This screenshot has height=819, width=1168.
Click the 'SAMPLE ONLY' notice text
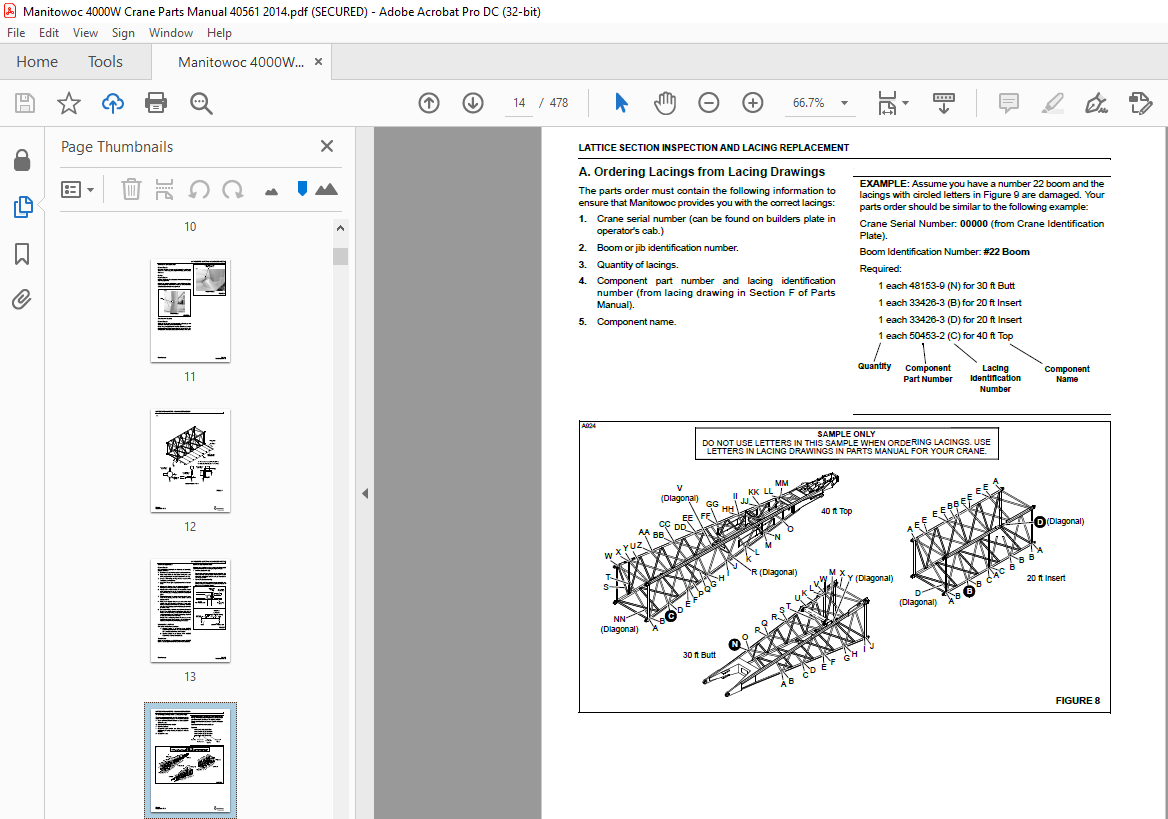coord(846,434)
